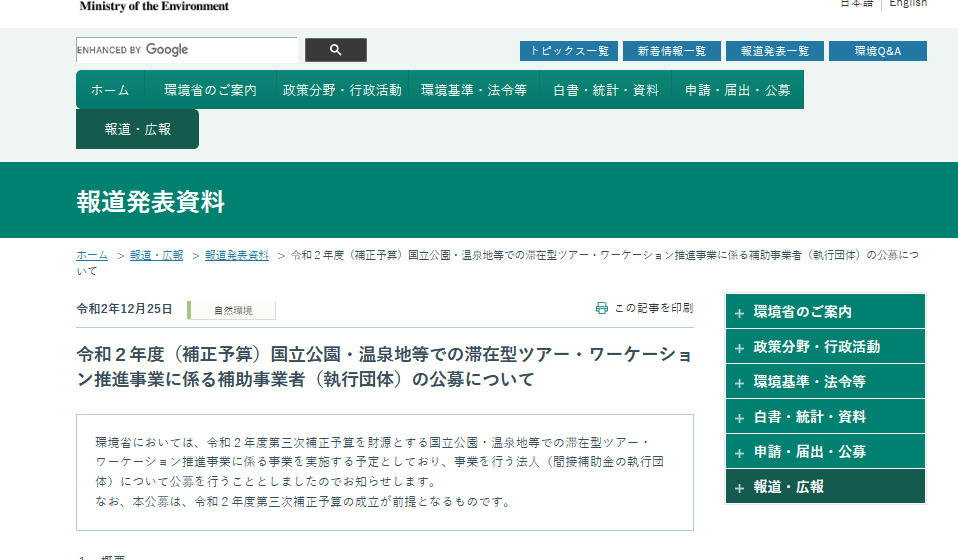Follow the ホーム breadcrumb link
958x560 pixels.
(x=92, y=255)
